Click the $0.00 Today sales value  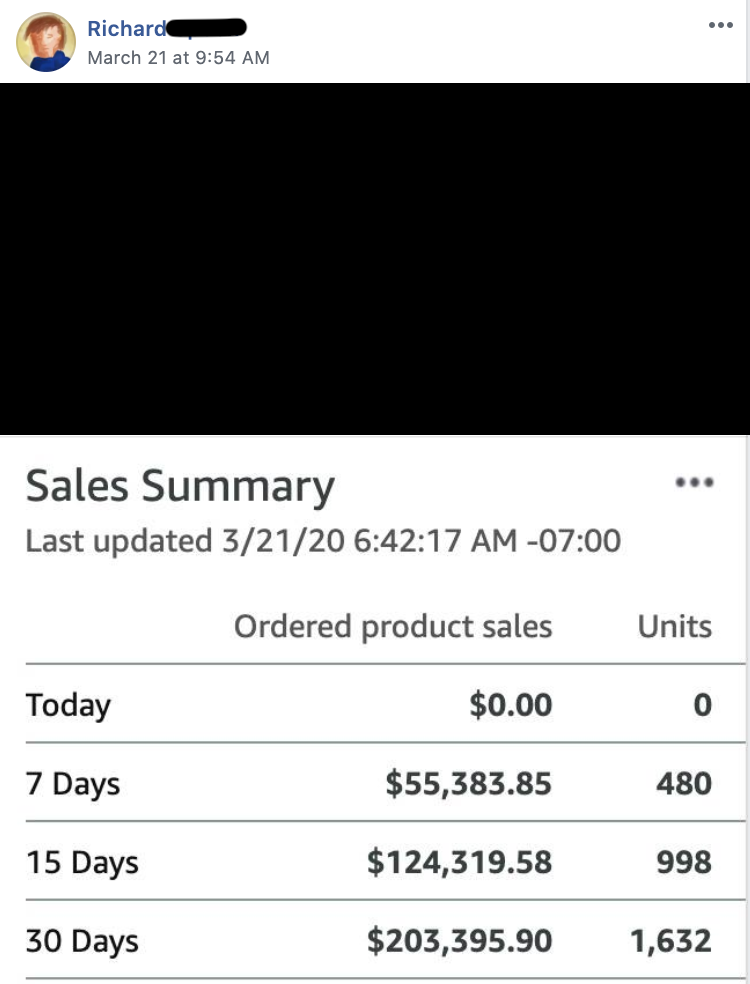[511, 705]
